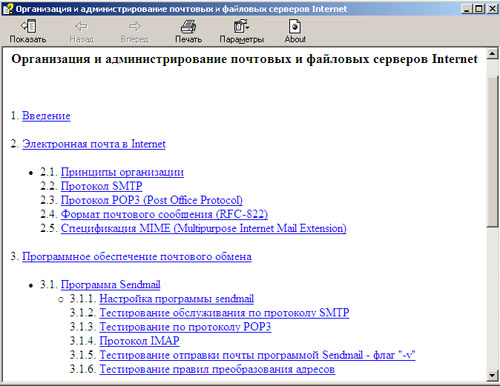500x386 pixels.
Task: Click the Назад back arrow icon
Action: pos(81,26)
